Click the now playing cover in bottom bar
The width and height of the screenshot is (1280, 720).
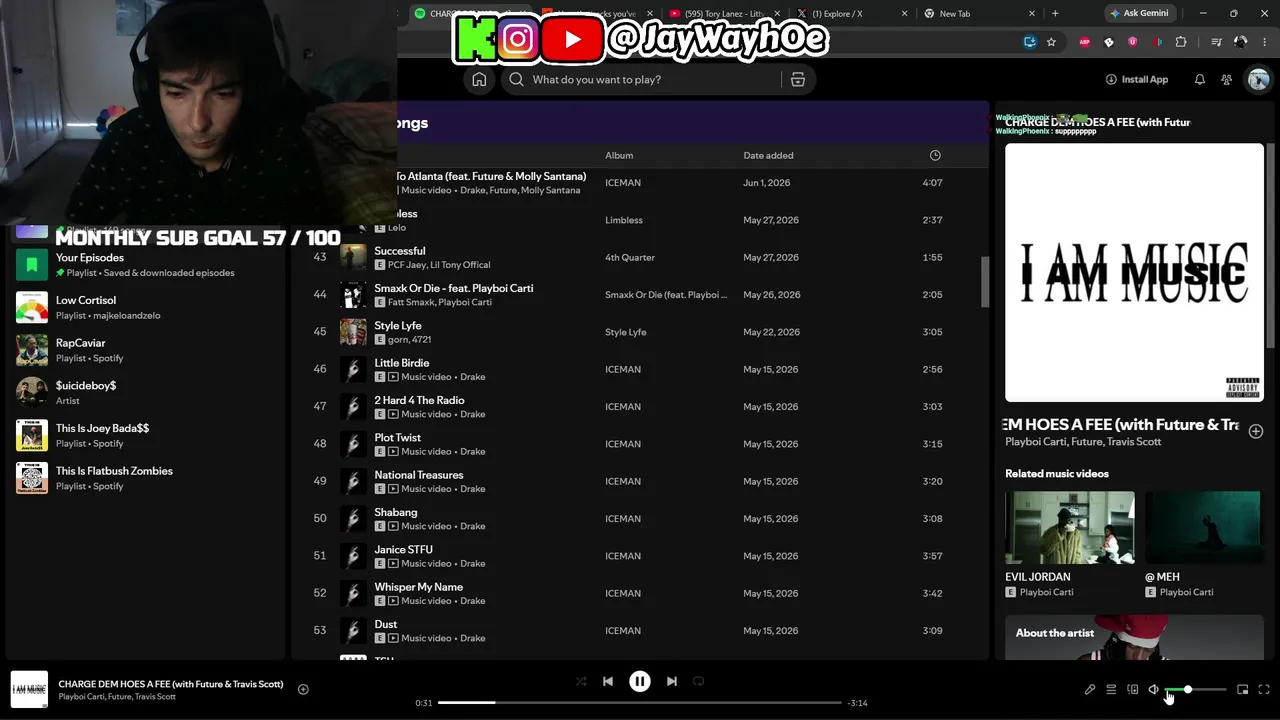(x=29, y=690)
